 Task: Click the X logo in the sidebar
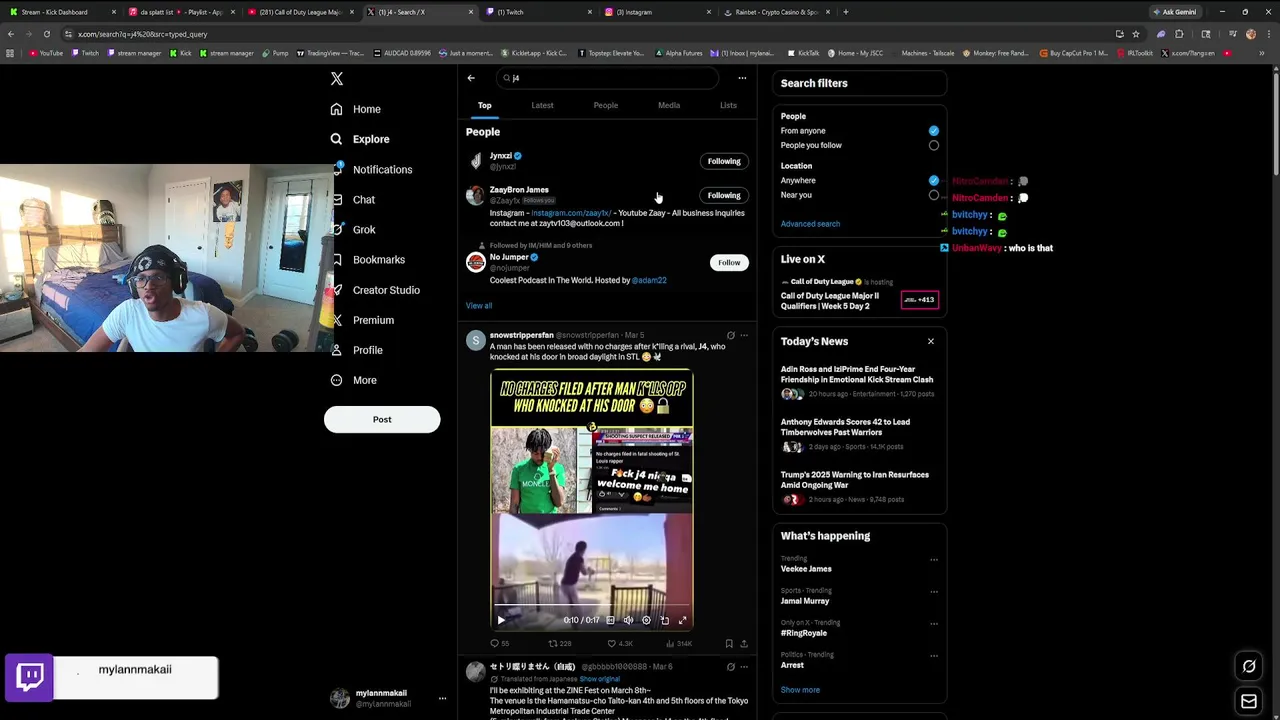pos(337,79)
